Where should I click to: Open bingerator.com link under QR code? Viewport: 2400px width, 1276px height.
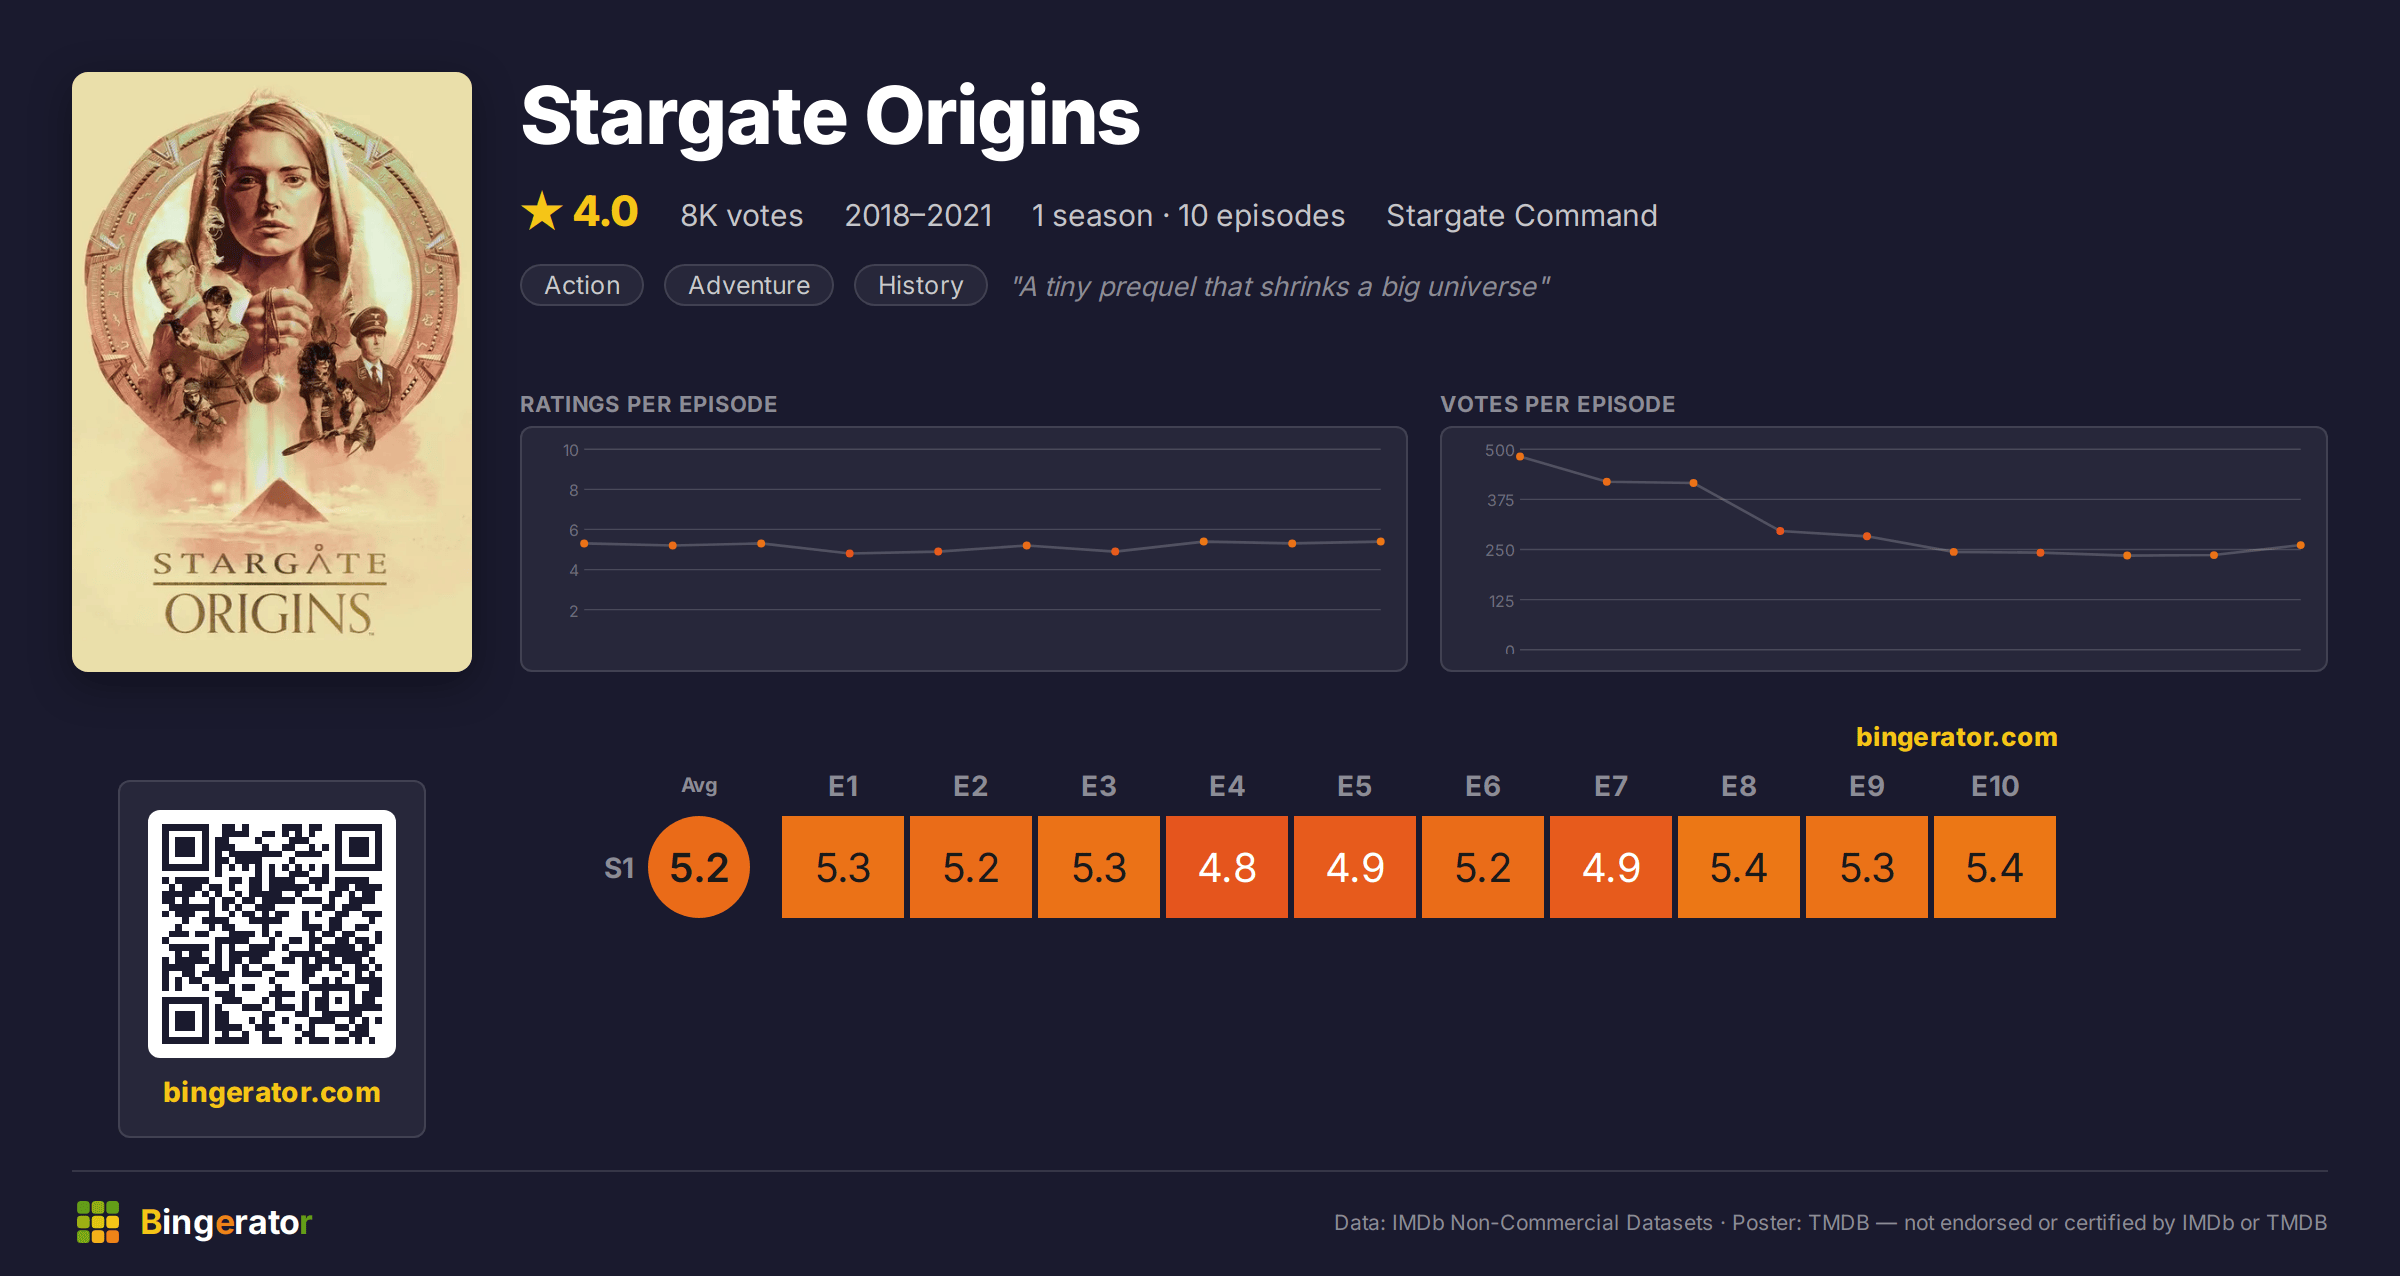(x=272, y=1092)
